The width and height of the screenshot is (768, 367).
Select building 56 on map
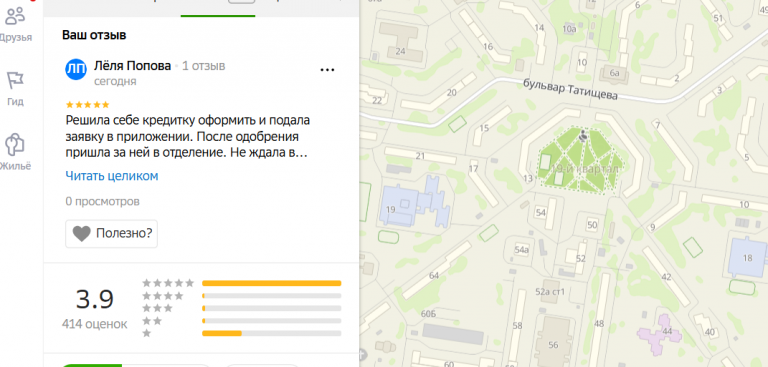coord(553,342)
